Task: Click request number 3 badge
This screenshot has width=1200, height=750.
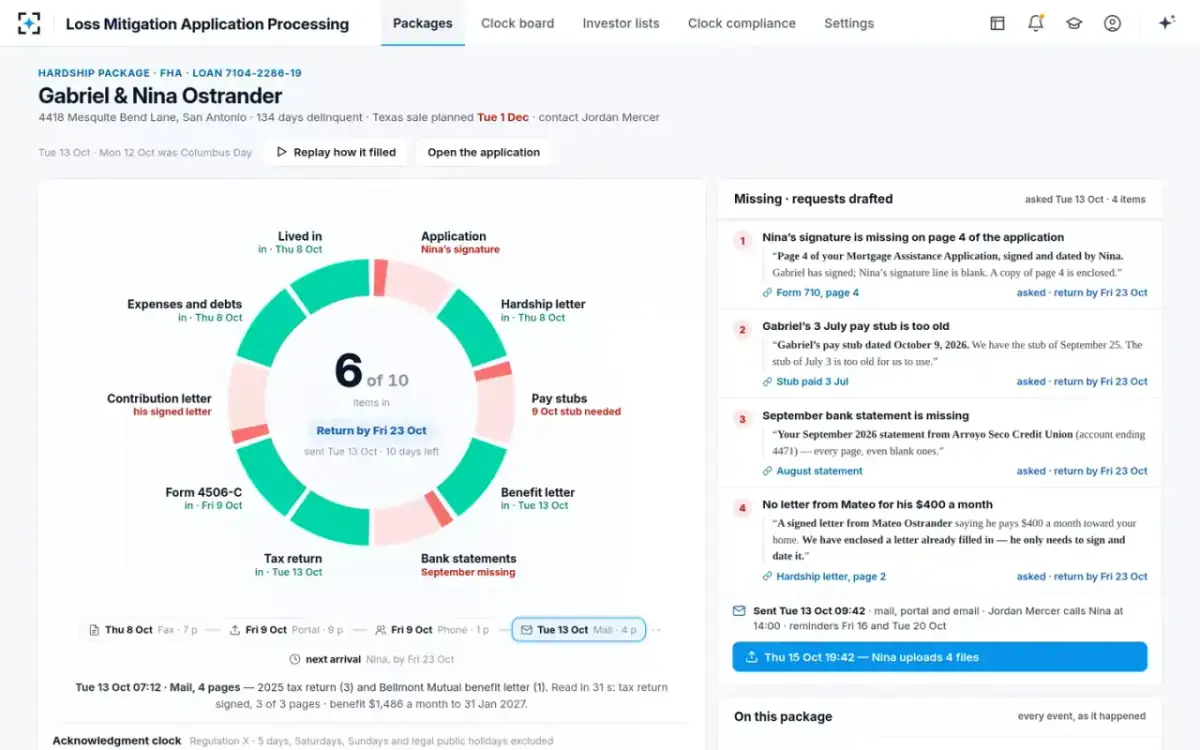Action: 742,419
